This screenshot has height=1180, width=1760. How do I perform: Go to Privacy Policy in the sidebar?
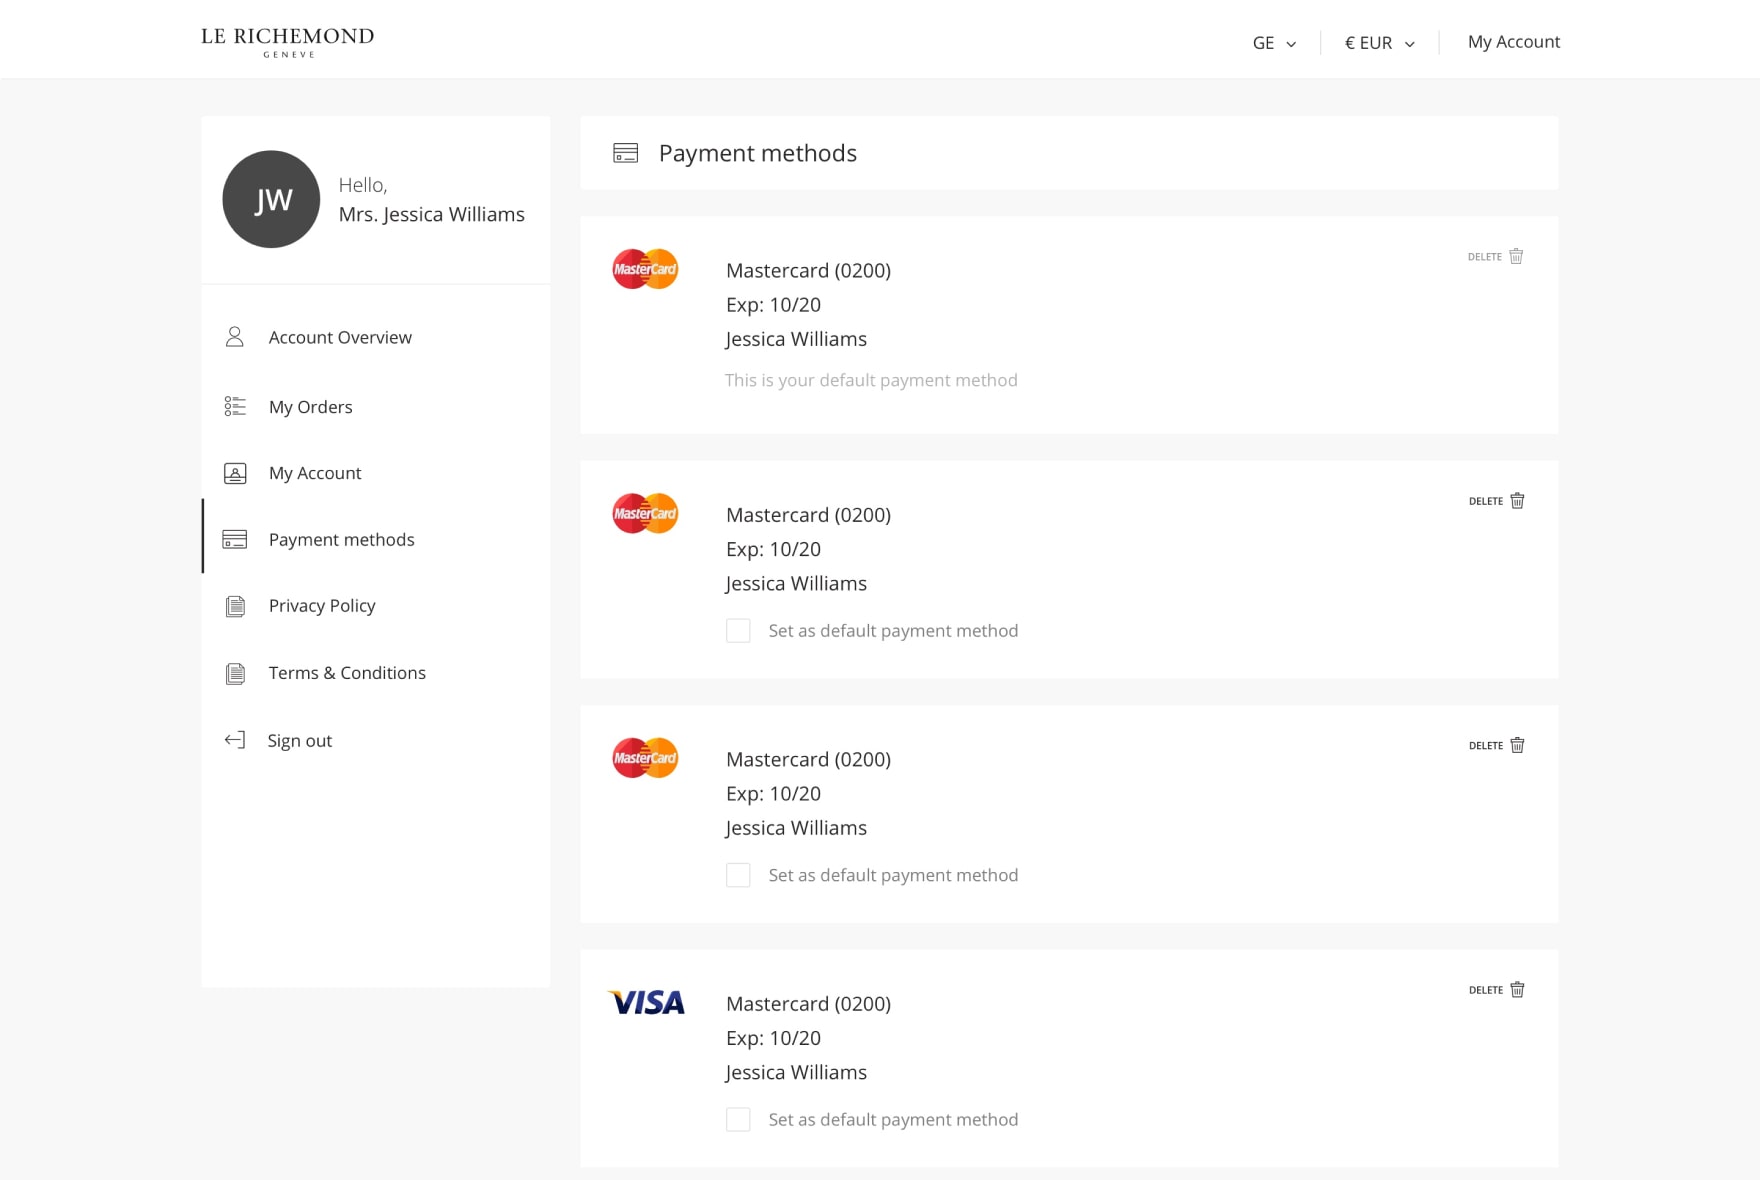tap(322, 606)
